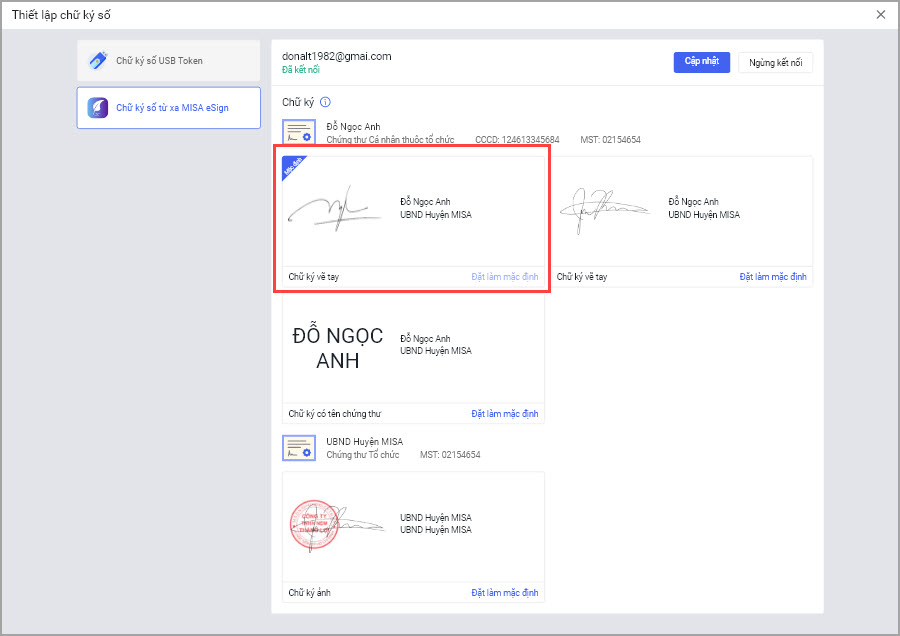Image resolution: width=900 pixels, height=636 pixels.
Task: Click the USB Token icon
Action: (x=98, y=60)
